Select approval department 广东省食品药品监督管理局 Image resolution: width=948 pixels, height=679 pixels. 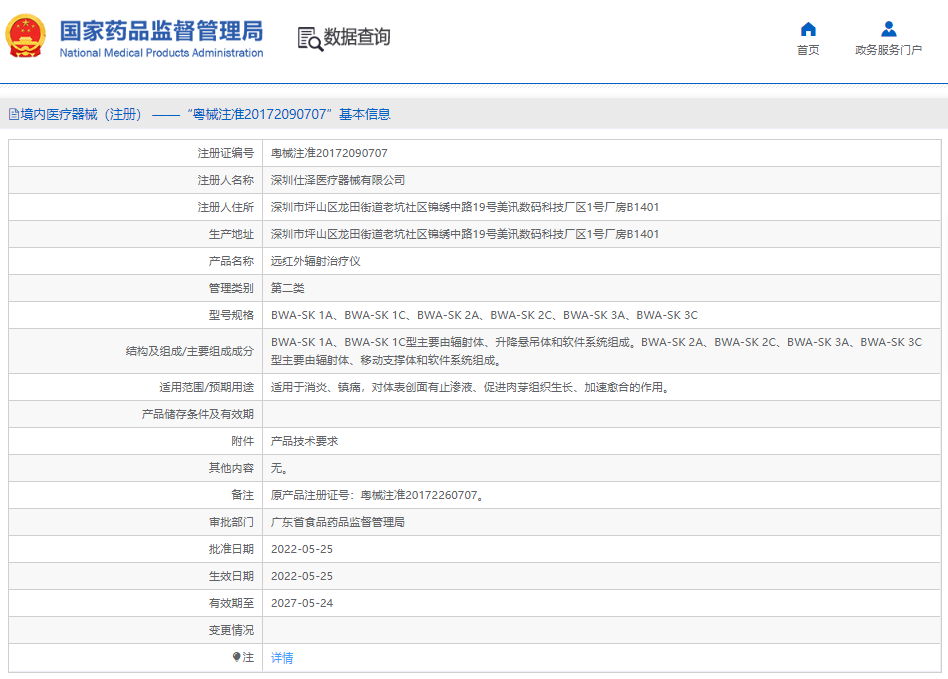[x=338, y=522]
